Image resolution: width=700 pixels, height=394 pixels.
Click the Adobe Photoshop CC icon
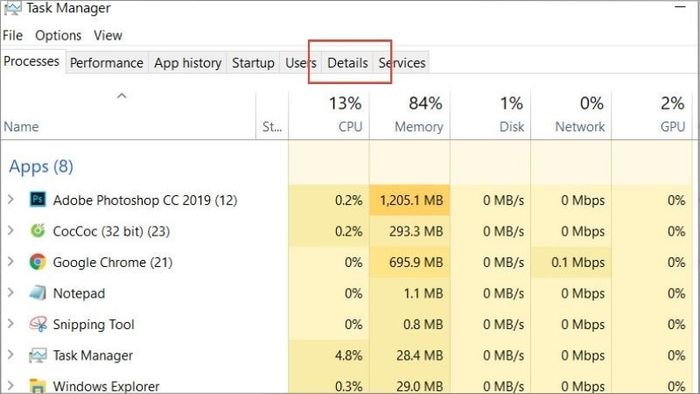point(38,199)
